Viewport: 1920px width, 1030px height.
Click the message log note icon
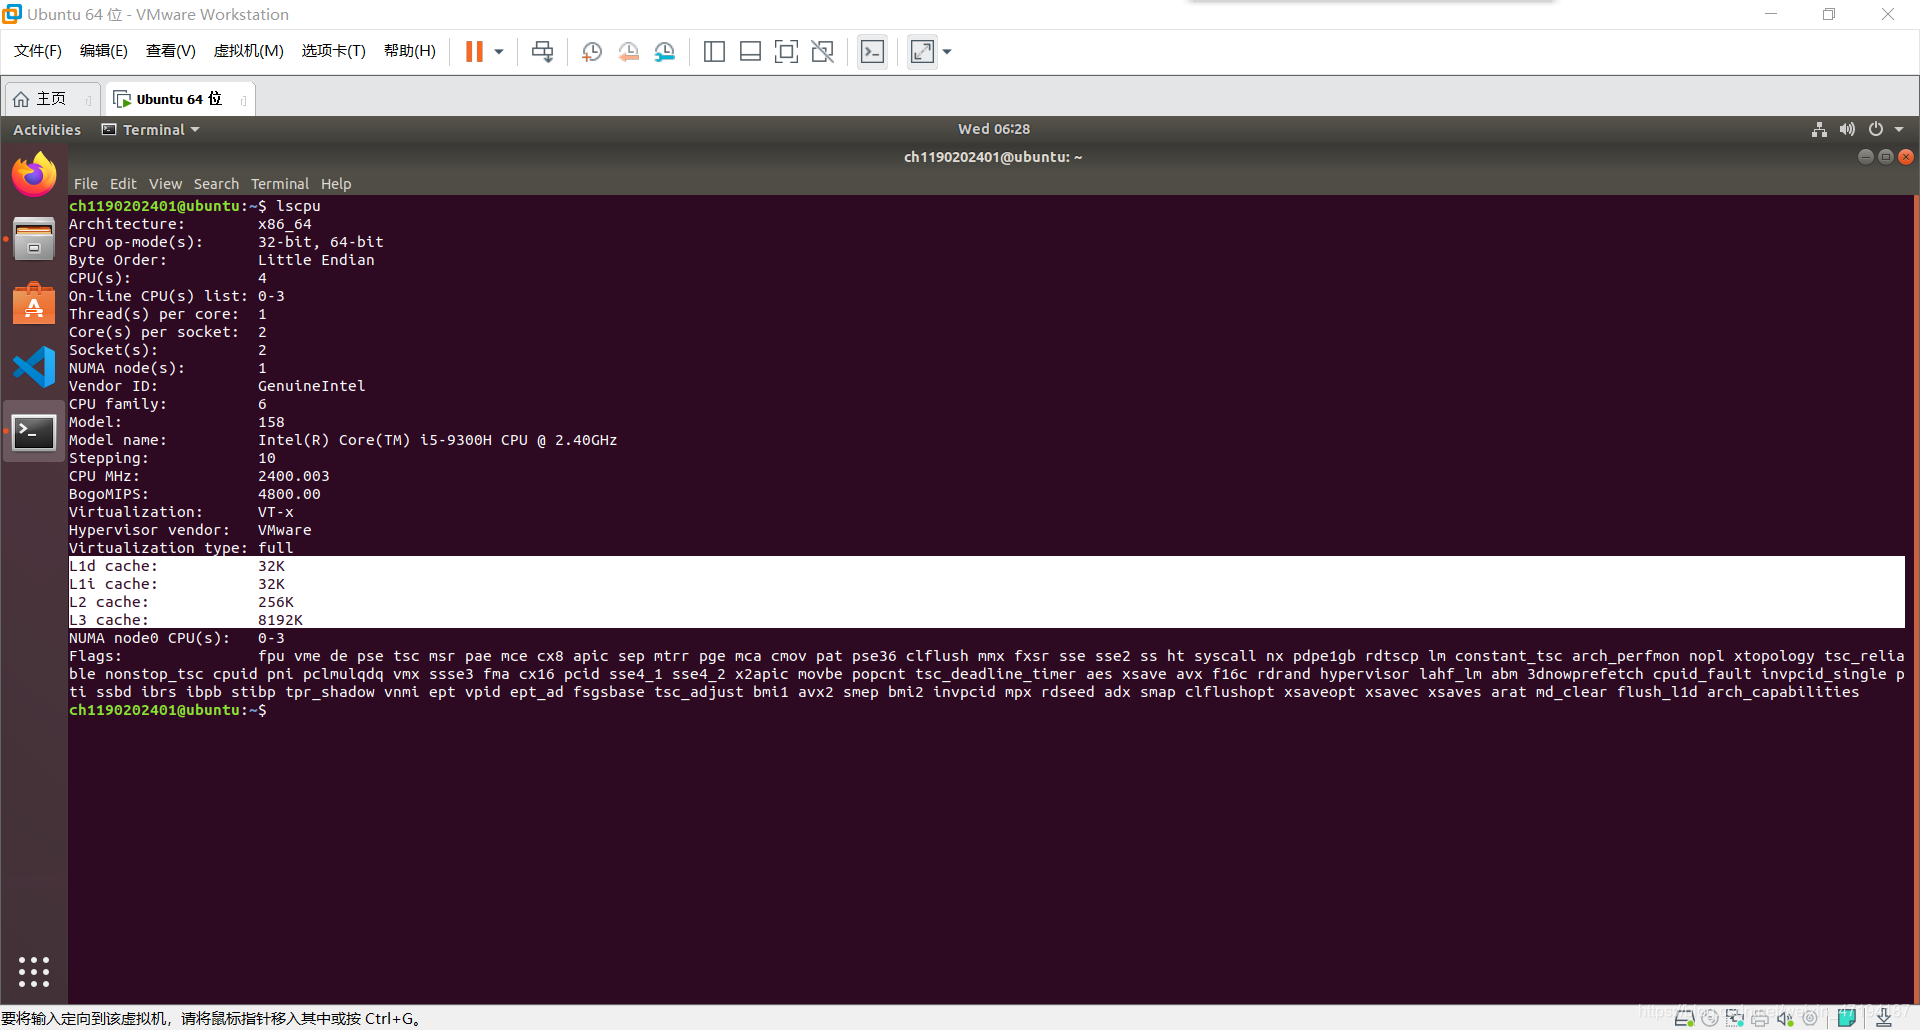(x=1847, y=1018)
